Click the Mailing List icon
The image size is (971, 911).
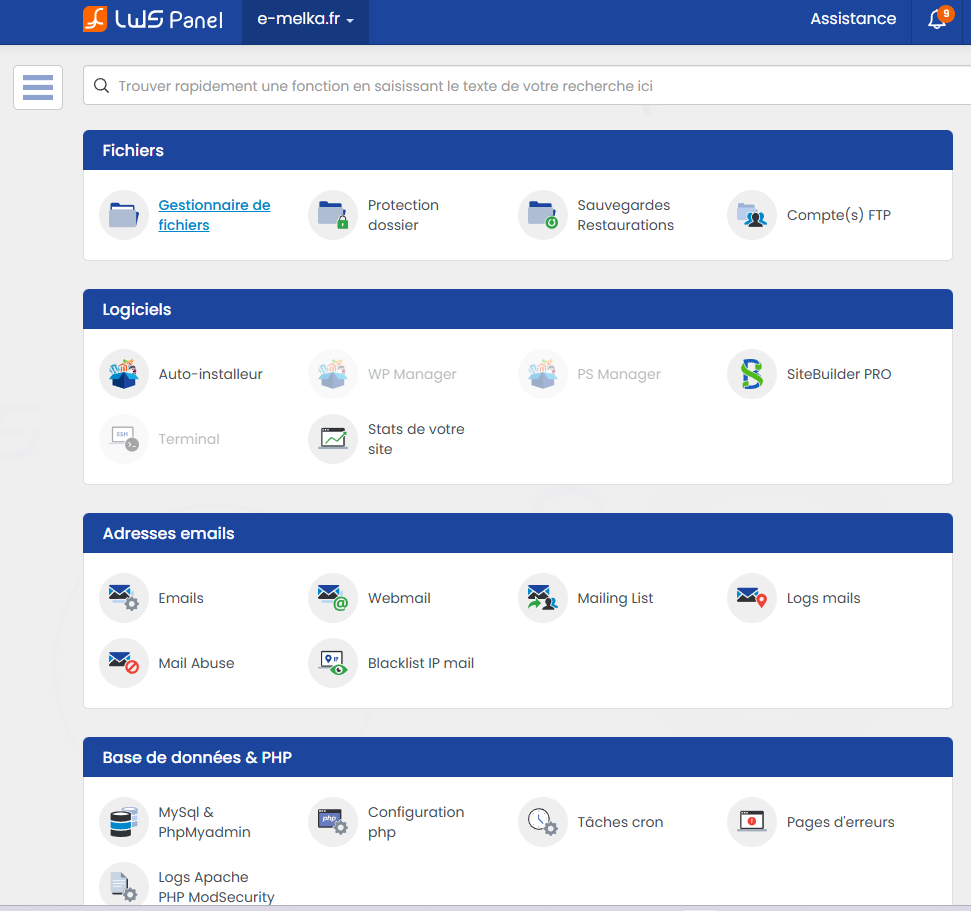543,598
